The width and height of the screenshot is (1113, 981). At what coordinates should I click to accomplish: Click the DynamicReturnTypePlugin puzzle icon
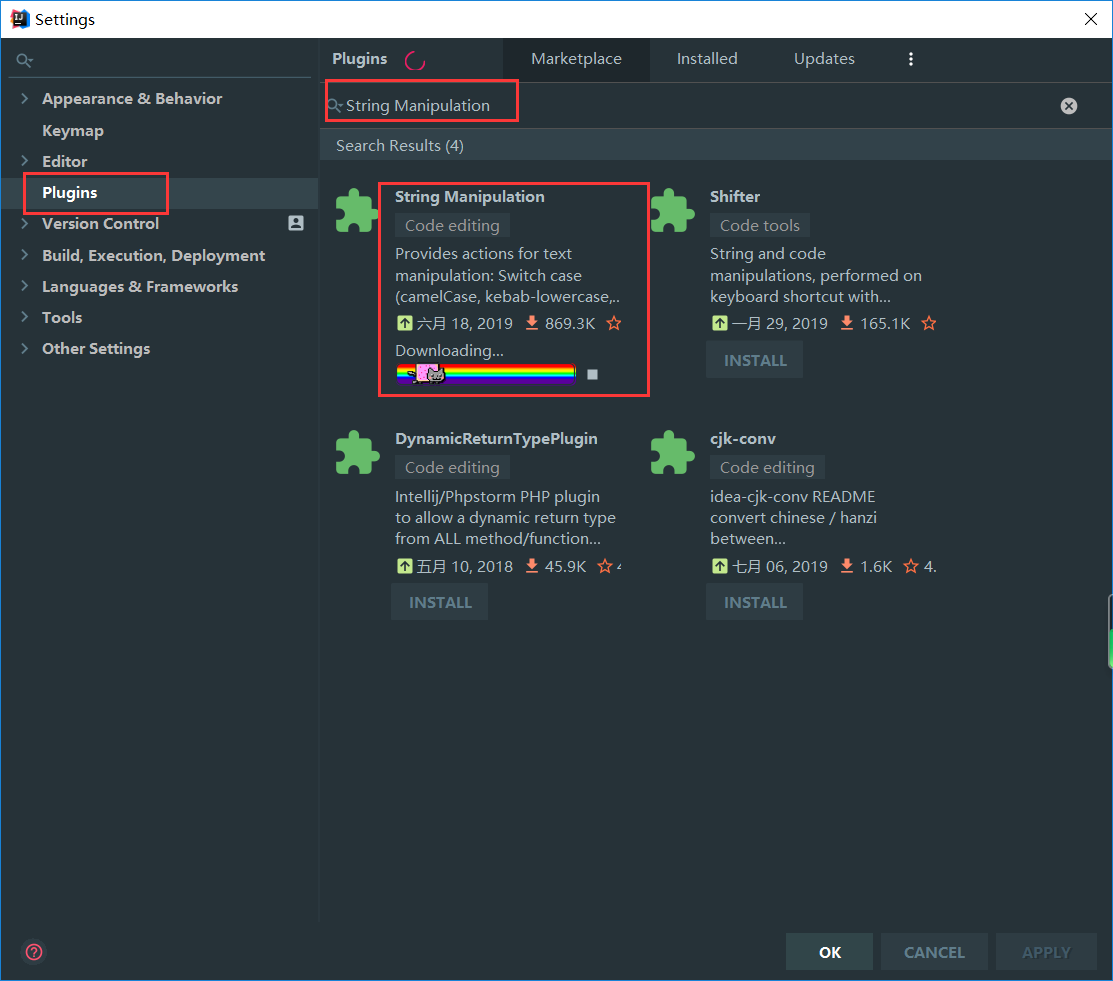tap(356, 452)
